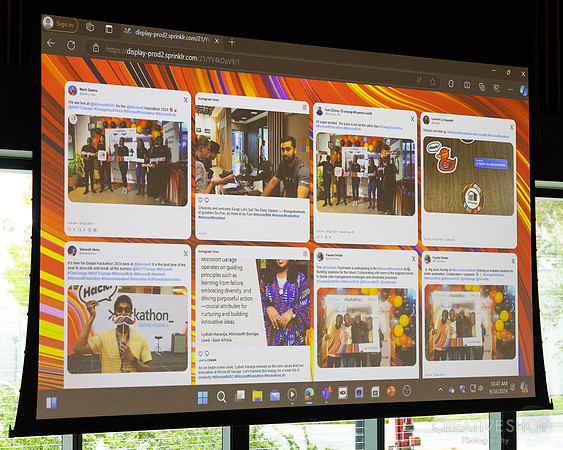Viewport: 563px width, 450px height.
Task: View site information lock icon
Action: [x=96, y=47]
